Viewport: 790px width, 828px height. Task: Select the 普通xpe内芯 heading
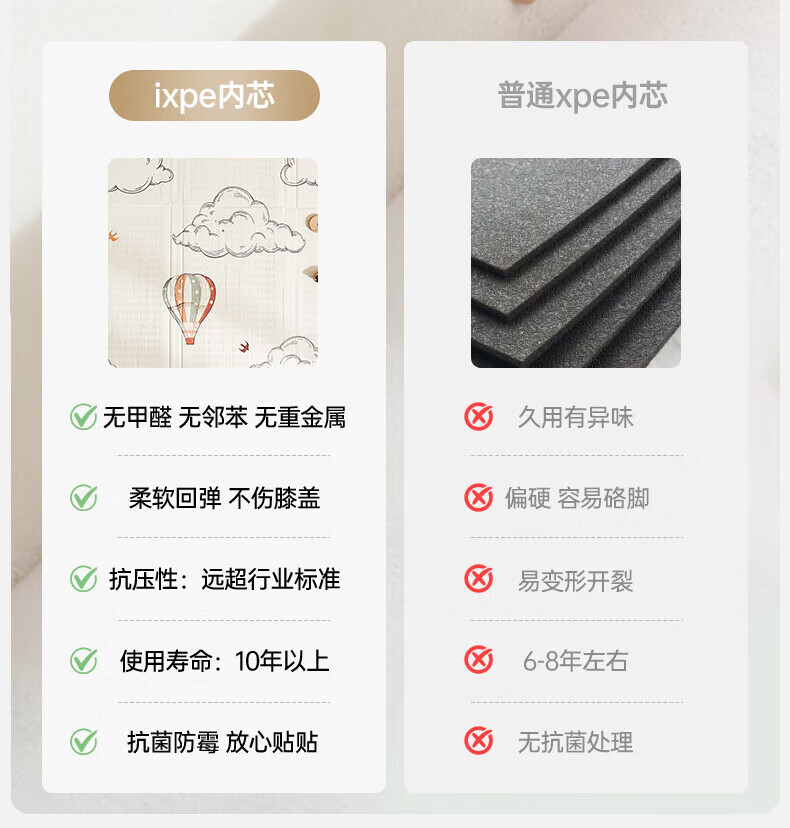click(582, 96)
